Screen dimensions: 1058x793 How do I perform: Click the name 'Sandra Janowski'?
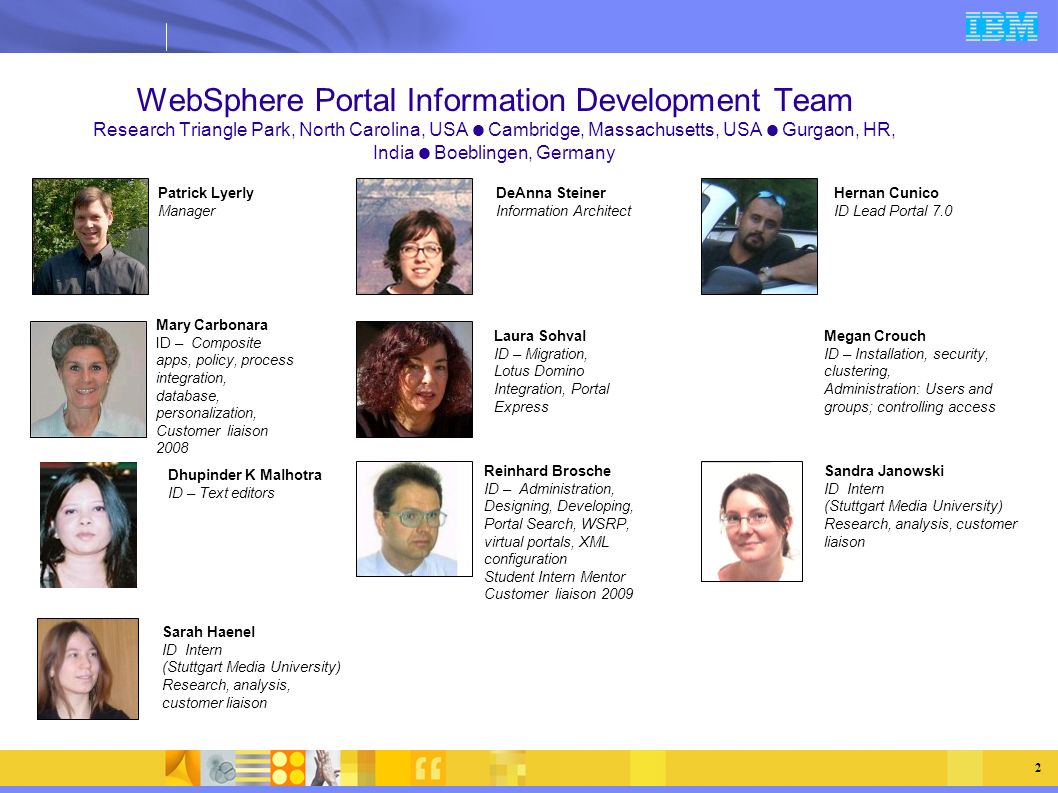pos(884,471)
